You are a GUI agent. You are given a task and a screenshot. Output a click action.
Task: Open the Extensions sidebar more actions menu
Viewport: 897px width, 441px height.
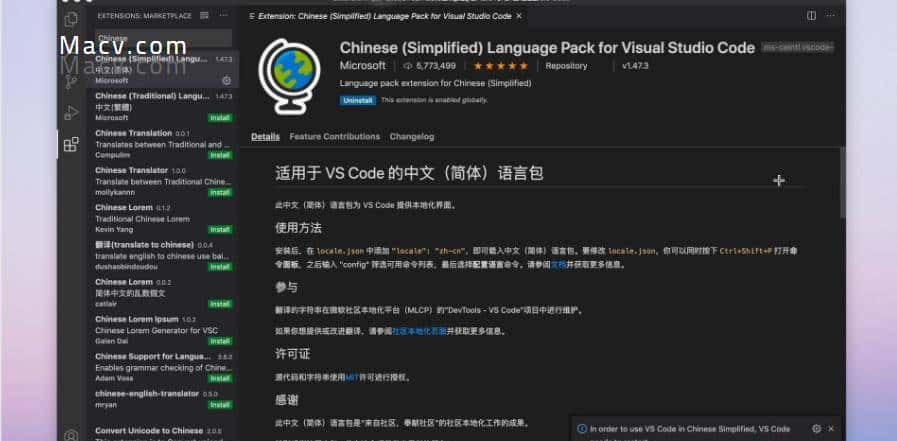(224, 16)
